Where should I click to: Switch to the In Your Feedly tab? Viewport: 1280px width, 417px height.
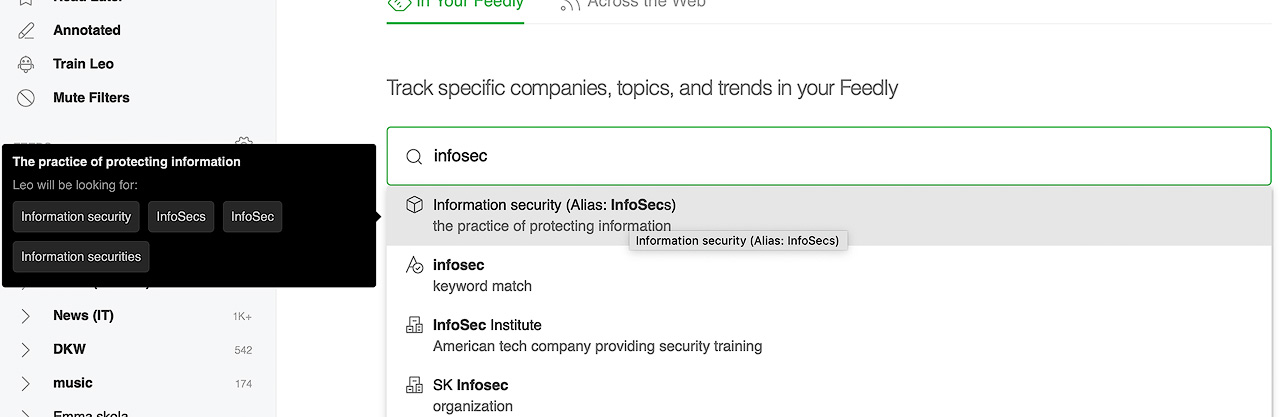tap(455, 6)
